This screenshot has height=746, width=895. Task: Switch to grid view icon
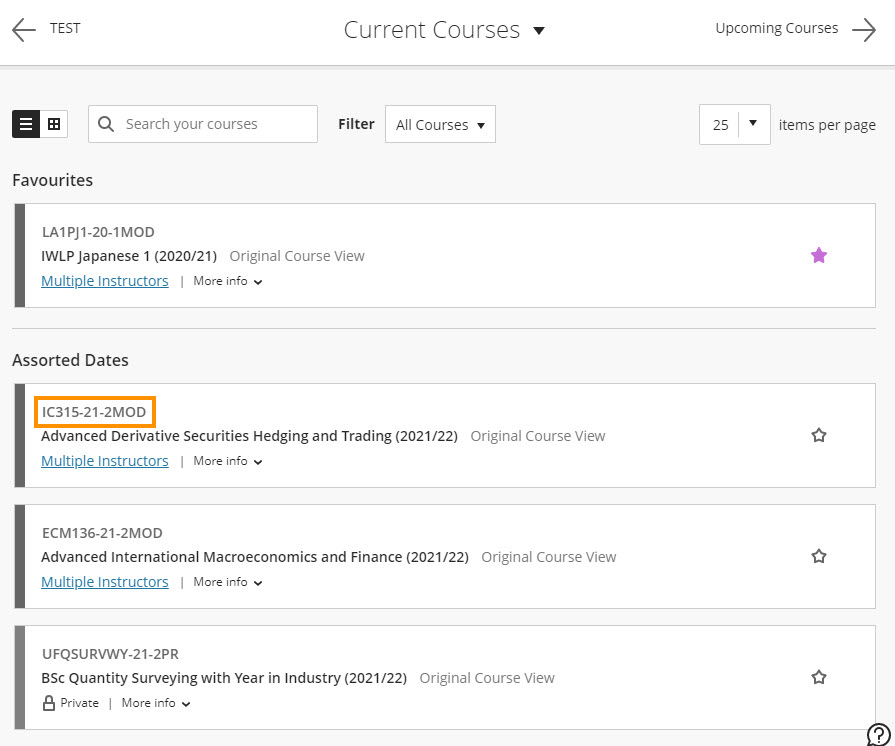(54, 124)
